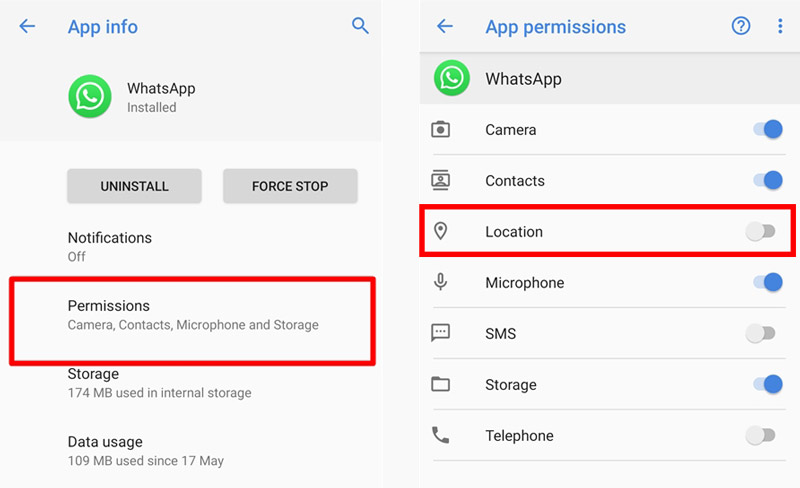Tap the Microphone permission icon
The height and width of the screenshot is (488, 800).
point(440,282)
